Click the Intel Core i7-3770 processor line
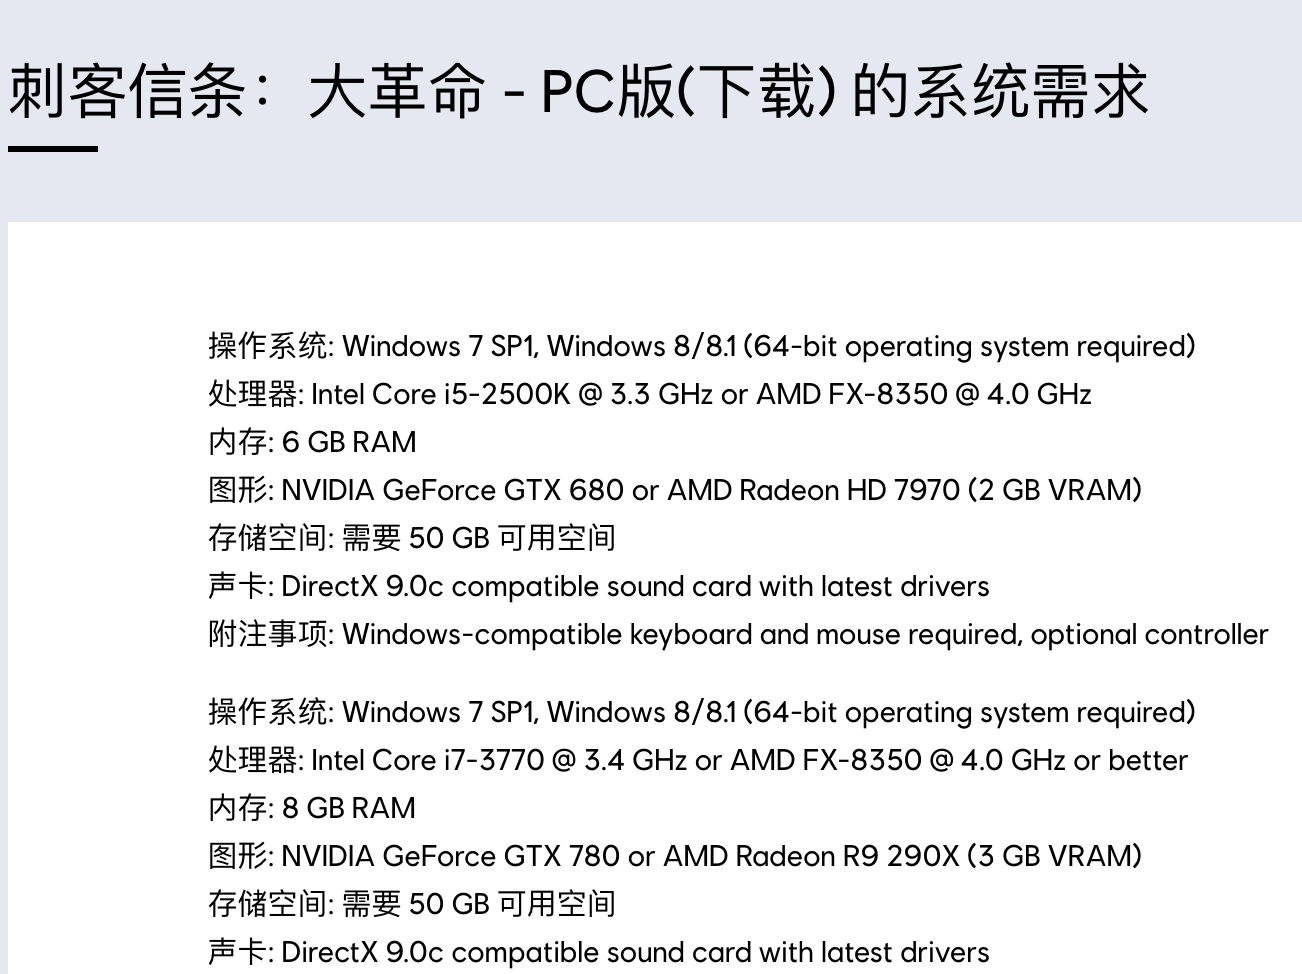 pos(698,760)
